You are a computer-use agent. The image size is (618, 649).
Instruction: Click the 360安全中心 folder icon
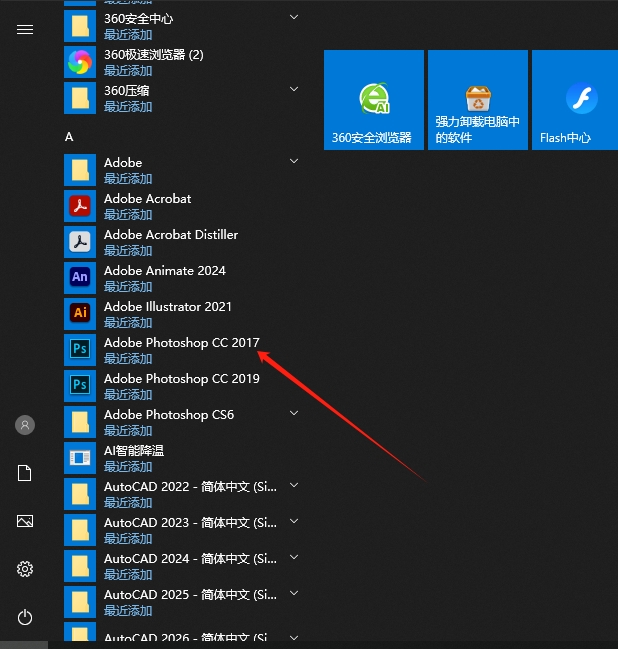80,26
